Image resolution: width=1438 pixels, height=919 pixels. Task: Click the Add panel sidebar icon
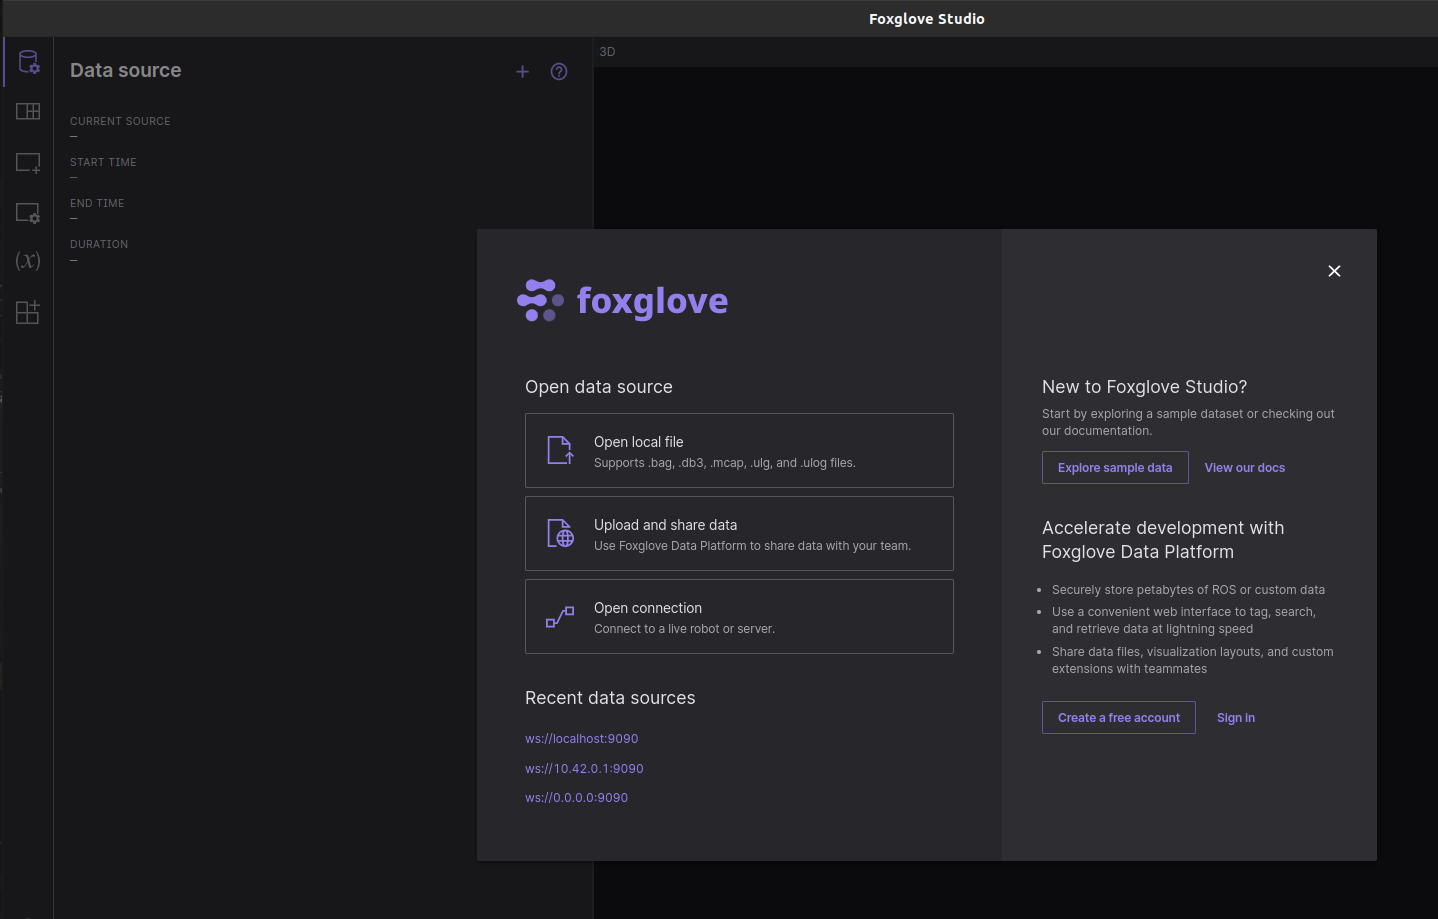[28, 162]
